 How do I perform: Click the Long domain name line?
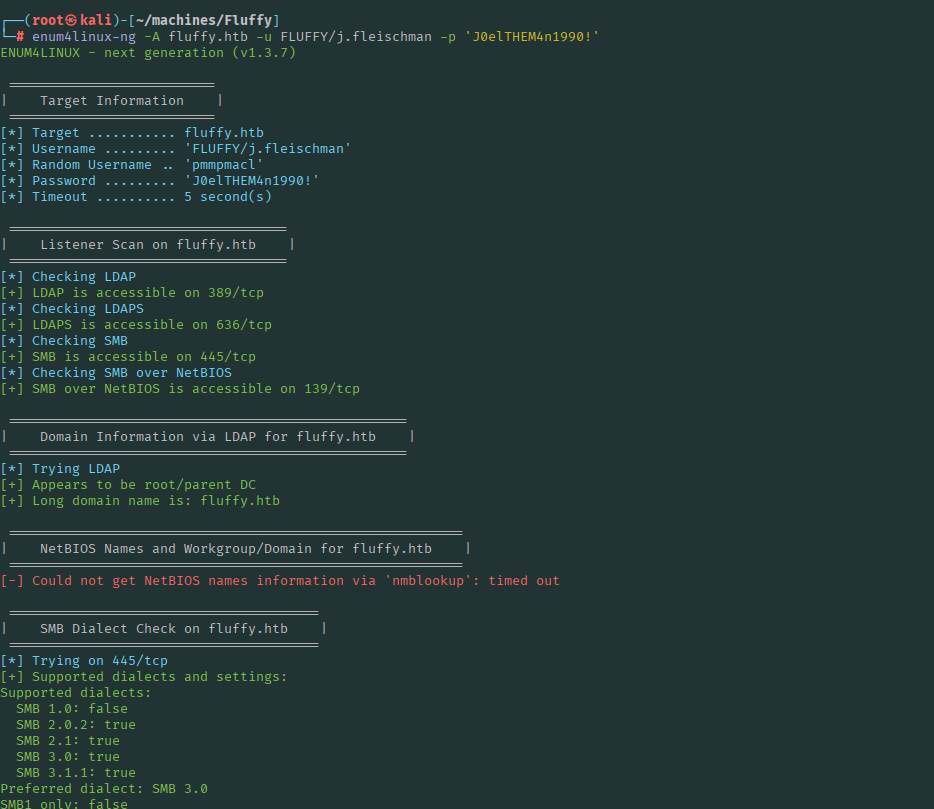(140, 501)
